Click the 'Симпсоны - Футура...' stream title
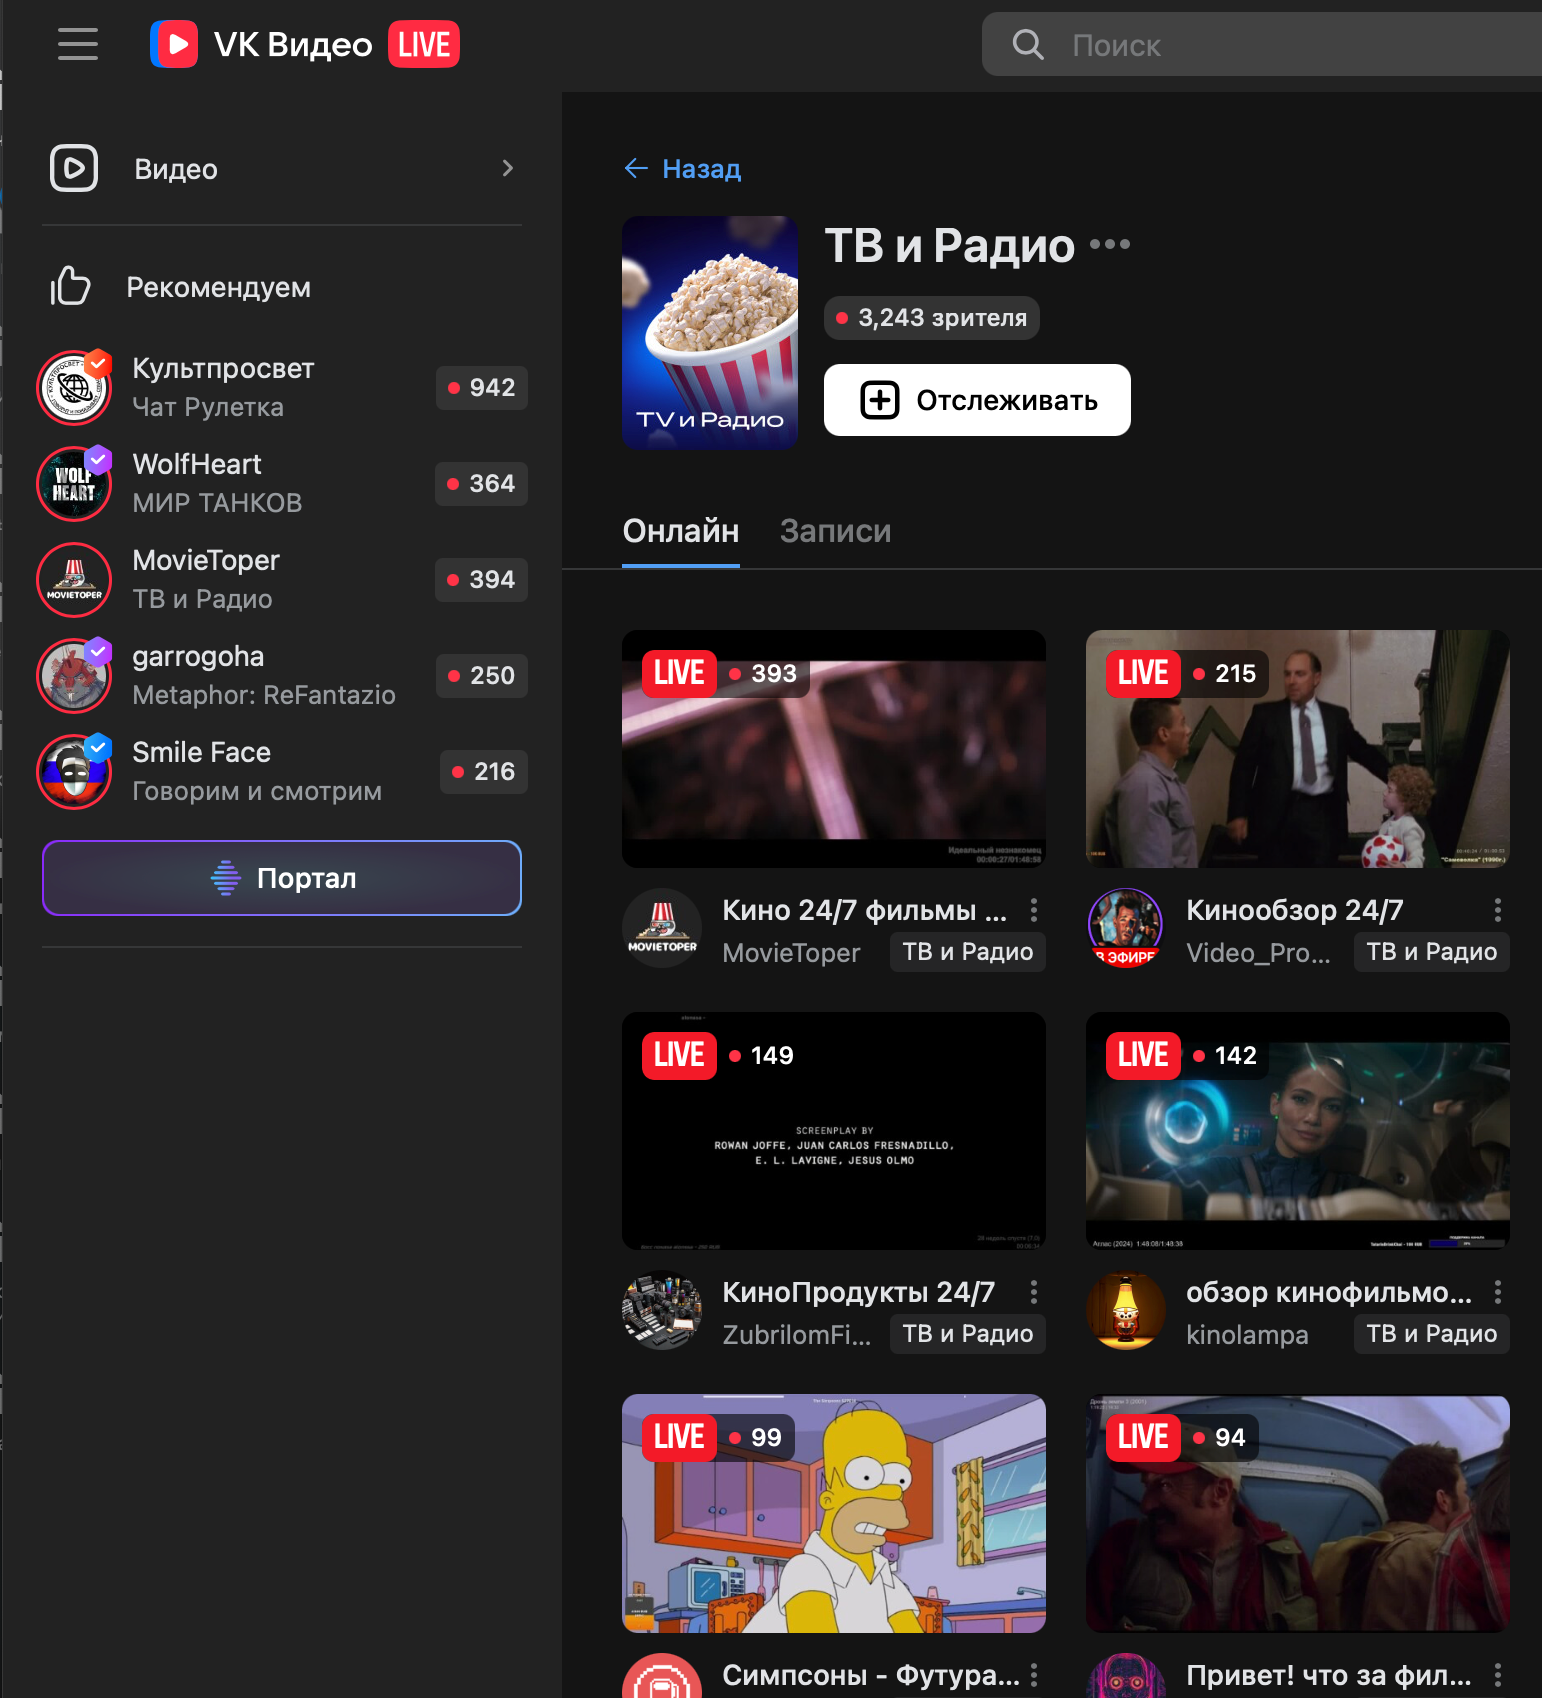 coord(870,1674)
